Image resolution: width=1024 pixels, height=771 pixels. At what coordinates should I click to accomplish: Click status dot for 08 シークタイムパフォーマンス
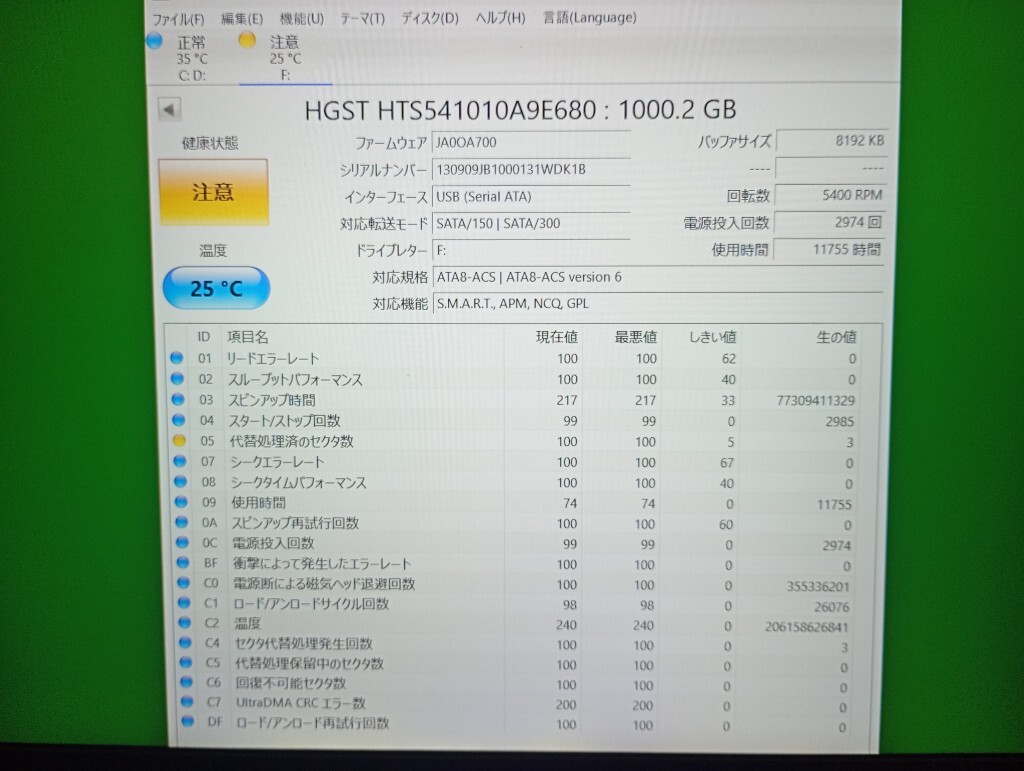pyautogui.click(x=180, y=481)
